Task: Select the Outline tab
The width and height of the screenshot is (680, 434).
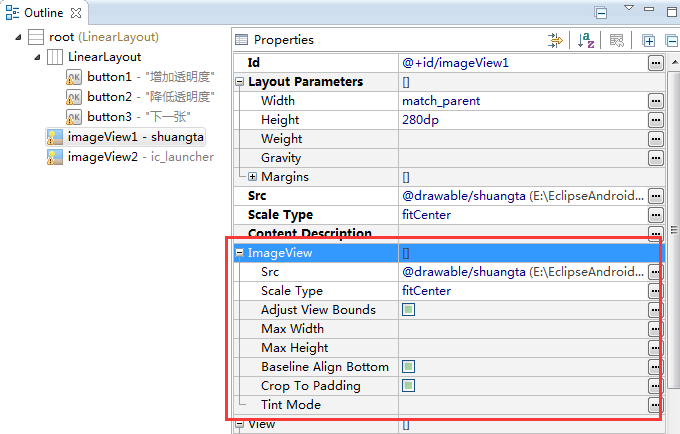Action: click(x=43, y=13)
